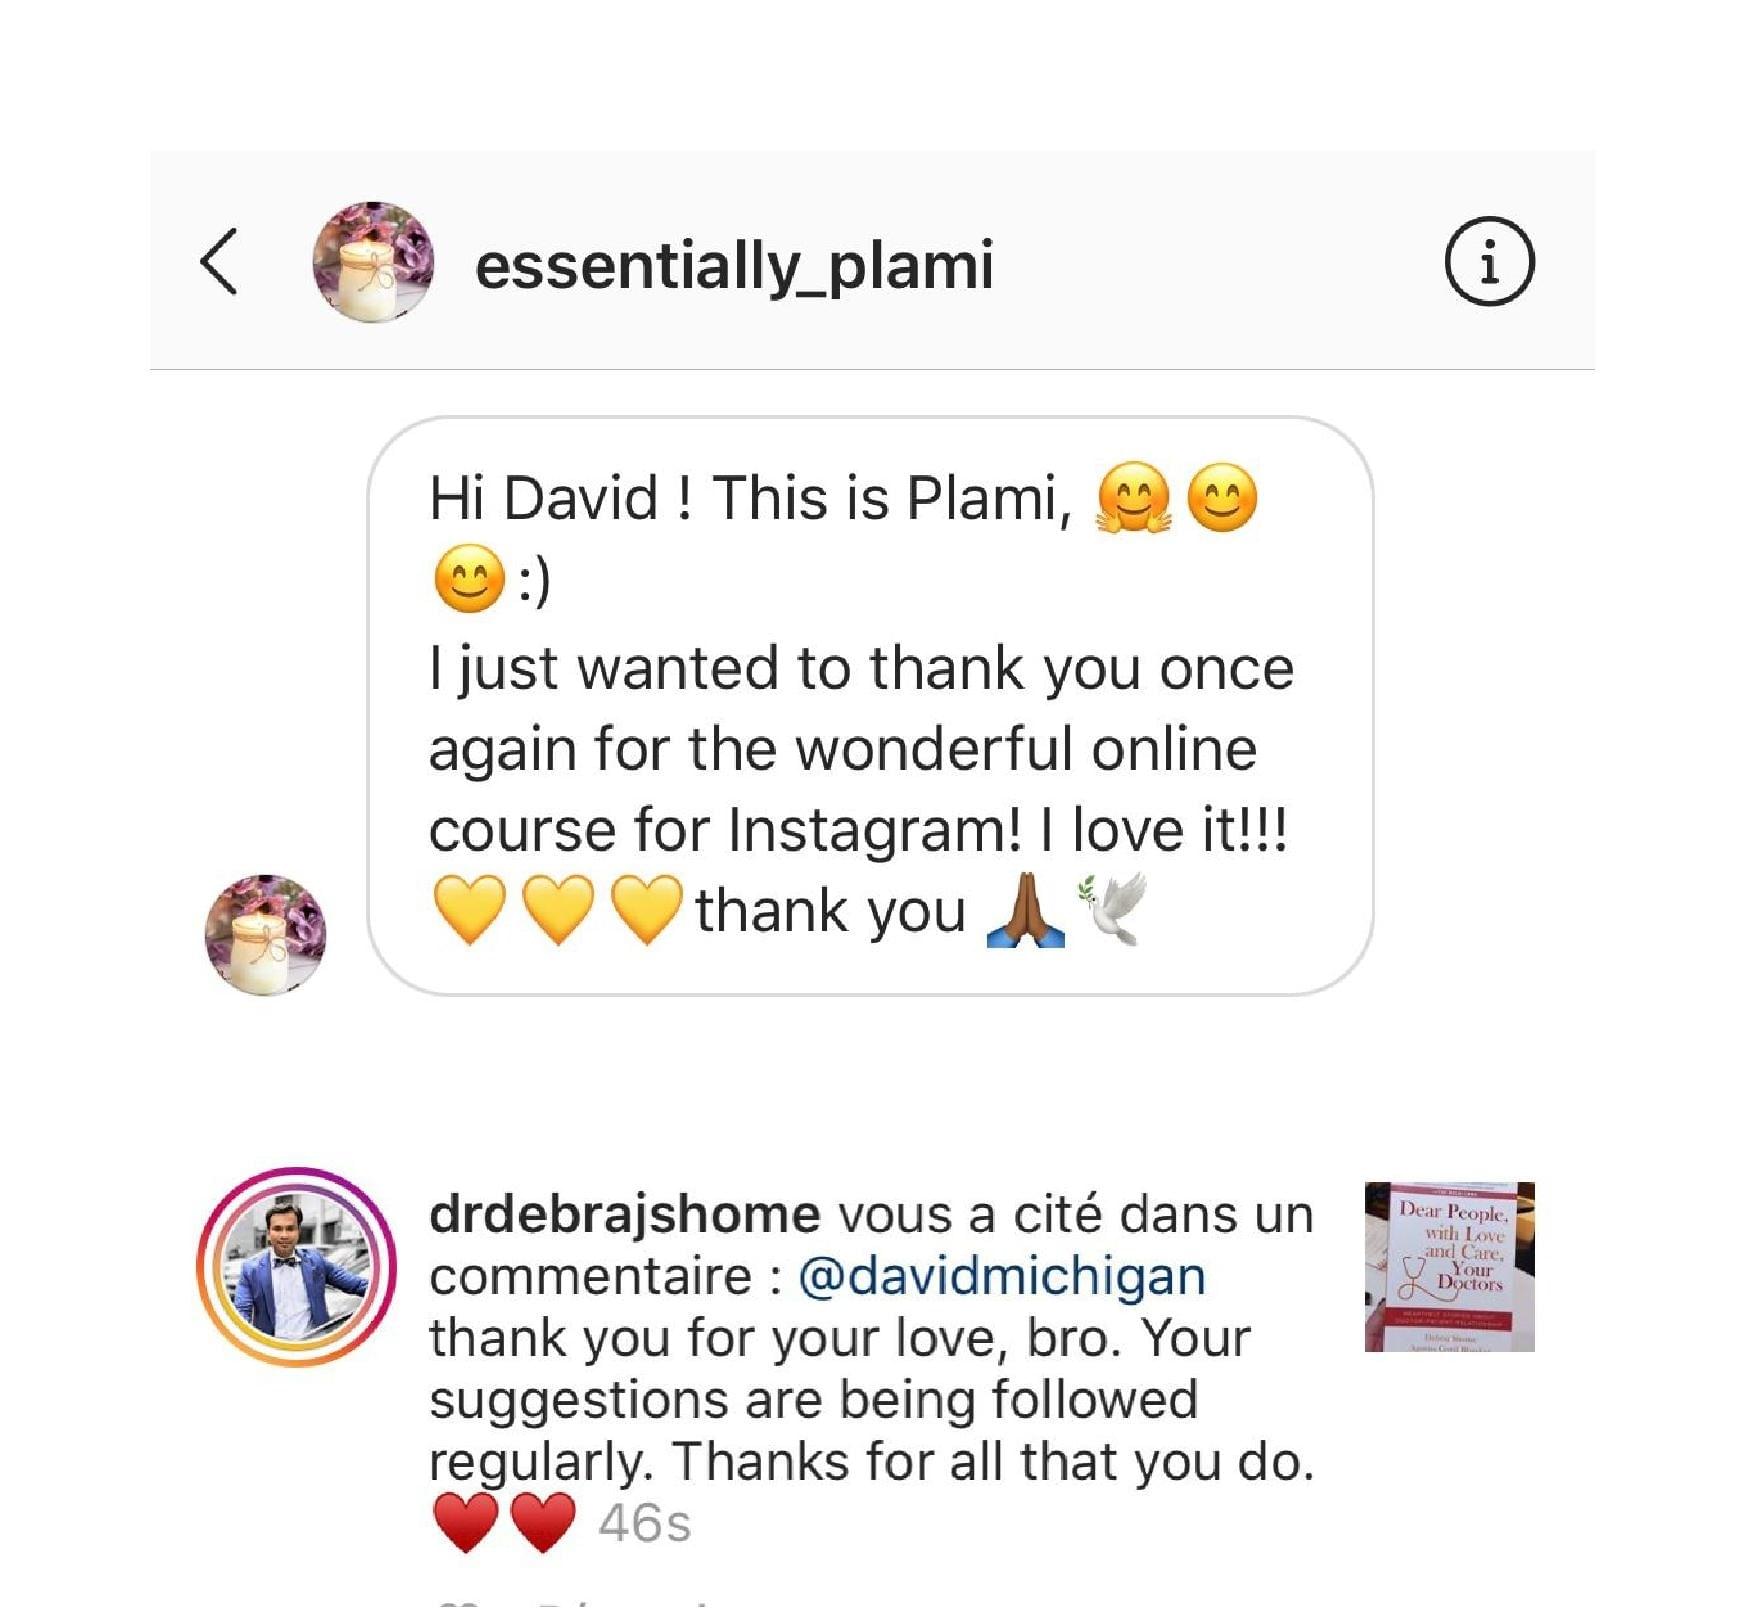
Task: Tap the third yellow heart before 'thank you'
Action: (646, 910)
